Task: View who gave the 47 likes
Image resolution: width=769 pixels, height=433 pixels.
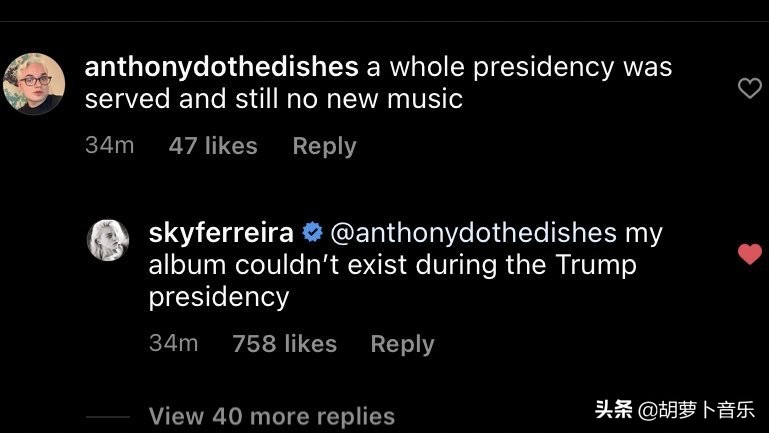Action: point(213,146)
